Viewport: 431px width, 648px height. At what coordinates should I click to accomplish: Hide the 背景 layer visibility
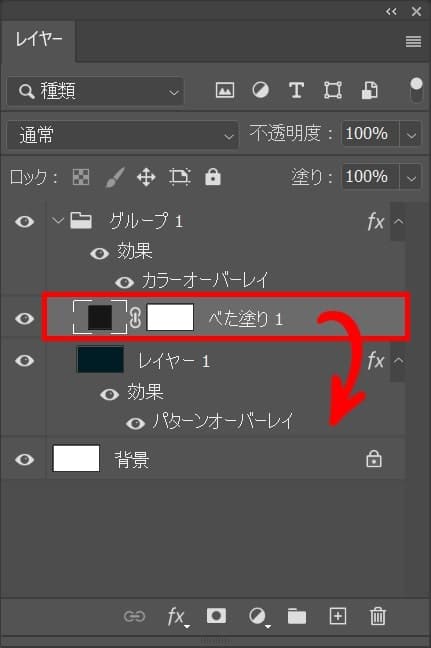(24, 459)
